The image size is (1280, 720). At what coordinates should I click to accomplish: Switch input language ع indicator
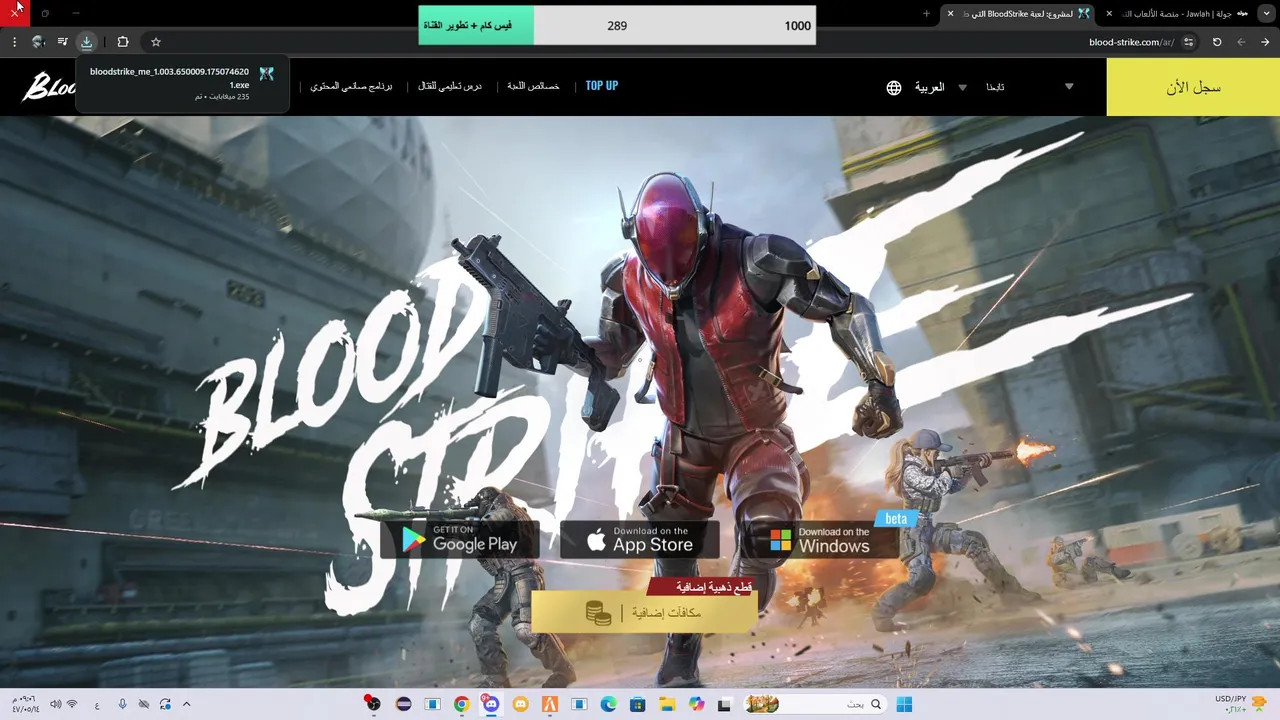[97, 705]
